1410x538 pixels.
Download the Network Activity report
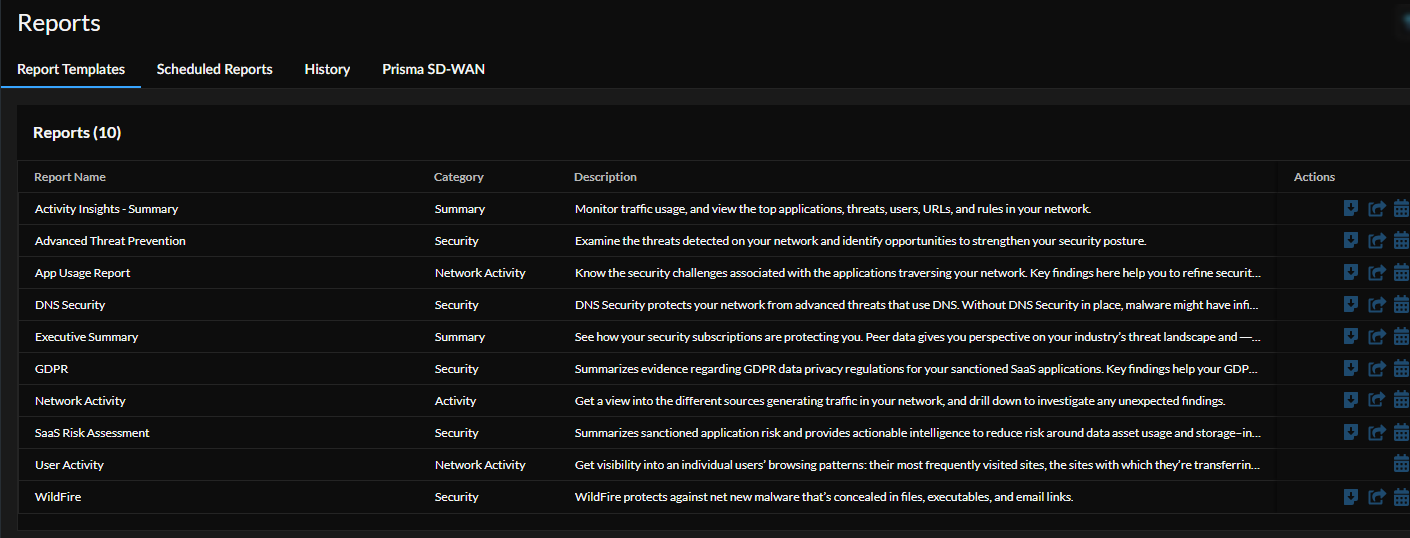(1350, 401)
